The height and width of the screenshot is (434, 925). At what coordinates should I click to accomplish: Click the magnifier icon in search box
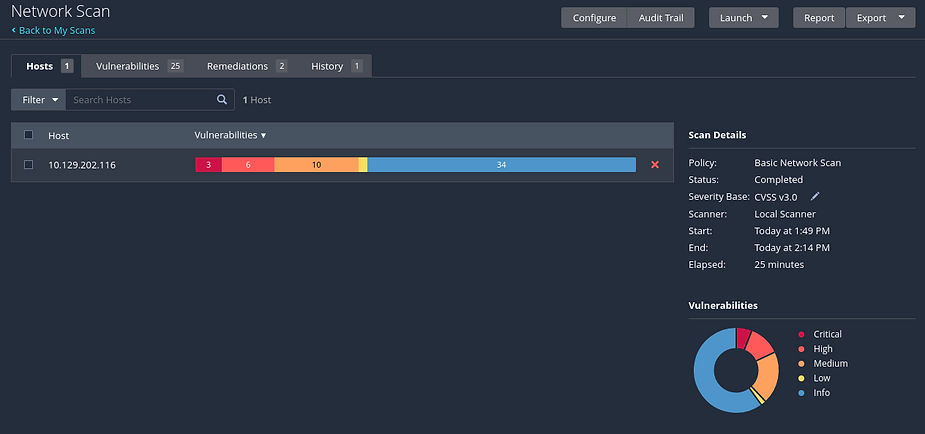(x=222, y=100)
